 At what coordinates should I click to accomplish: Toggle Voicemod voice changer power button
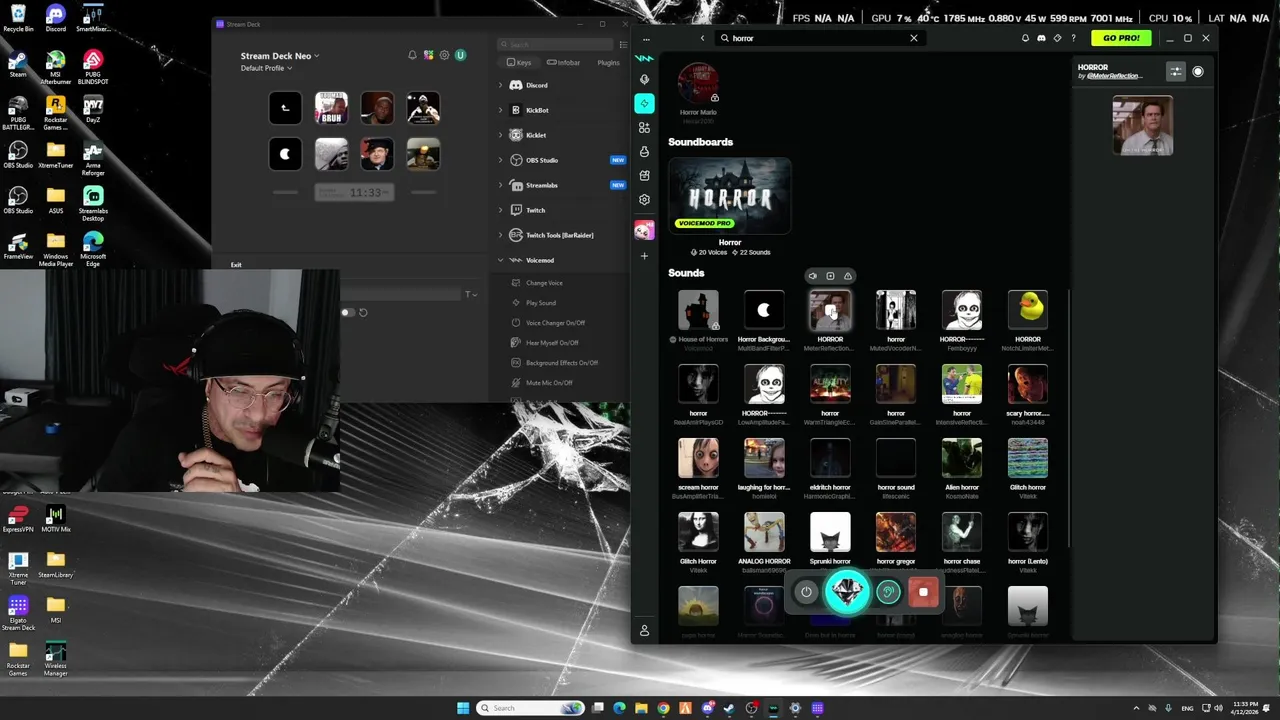pyautogui.click(x=806, y=592)
